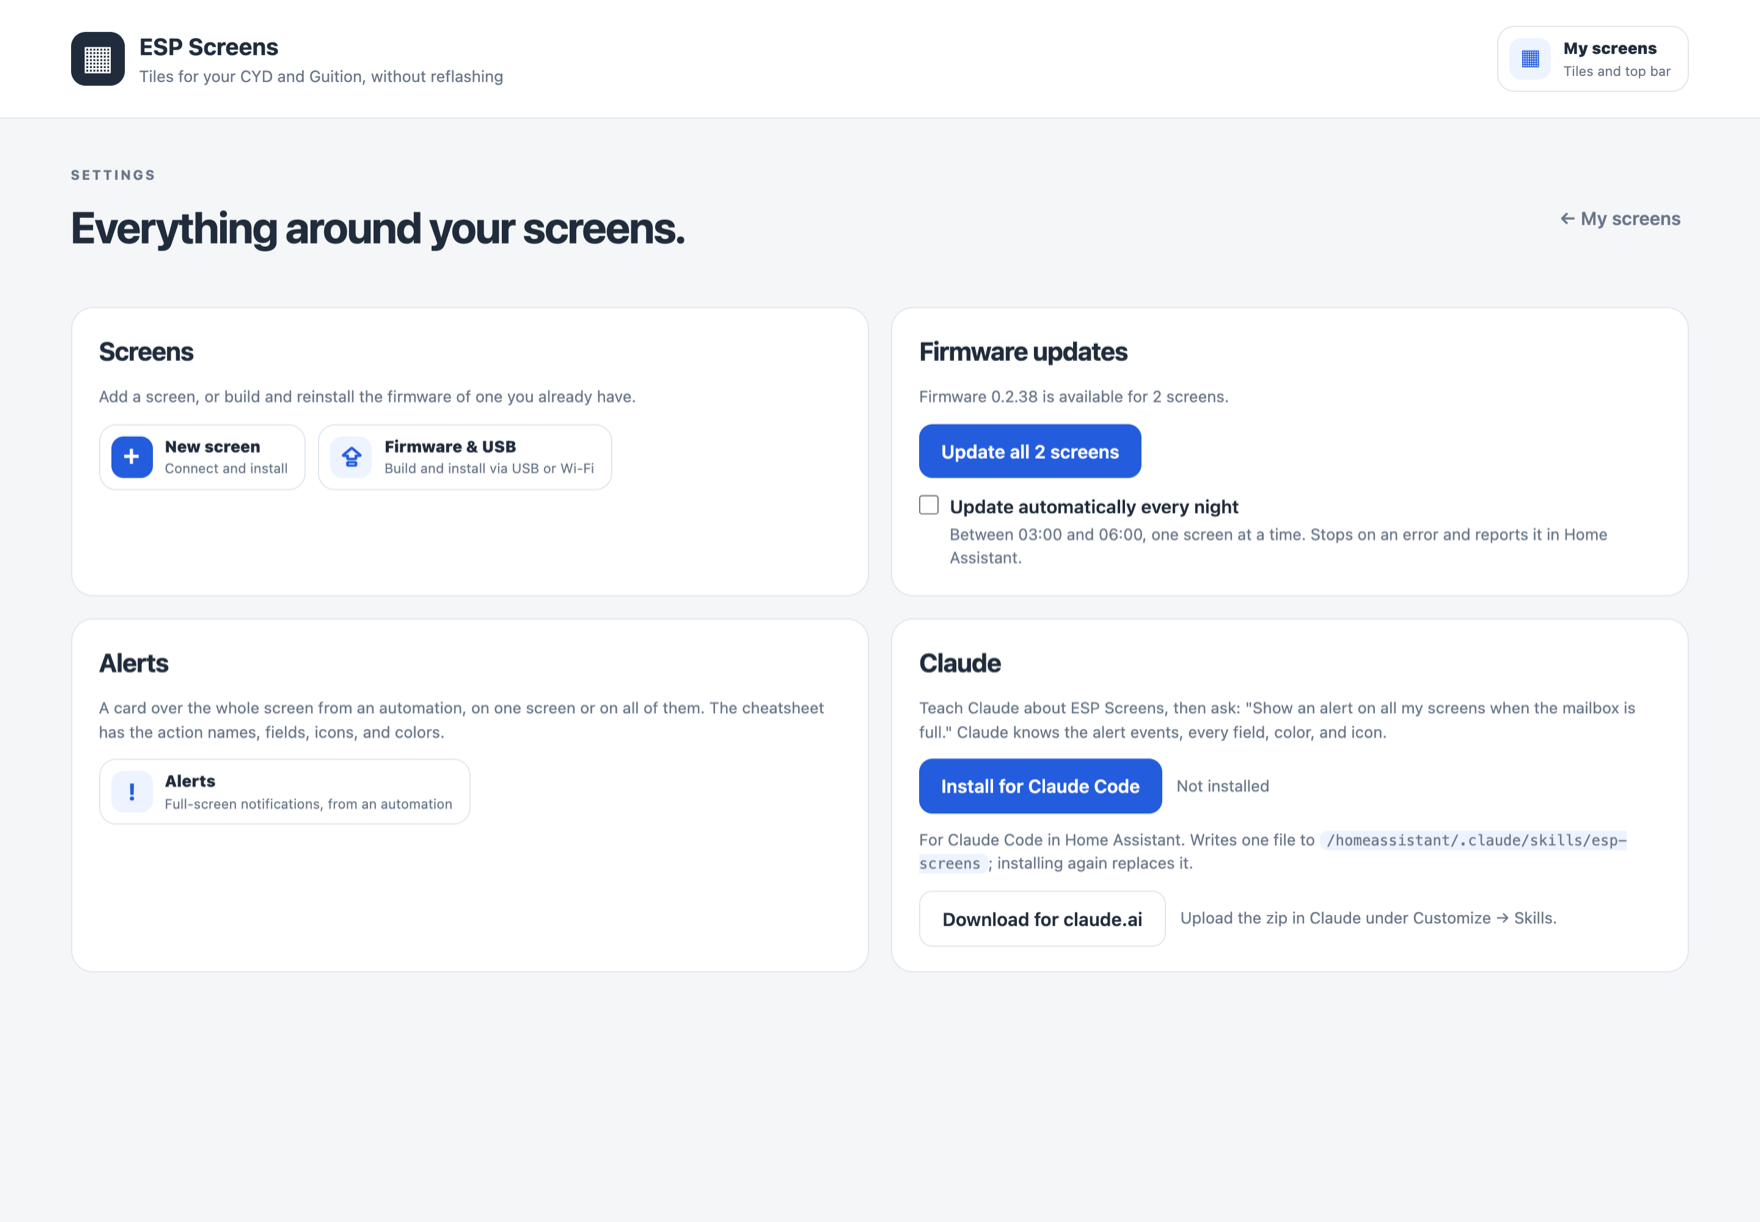Viewport: 1760px width, 1222px height.
Task: Click the blue grid icon beside My screens
Action: pyautogui.click(x=1530, y=59)
